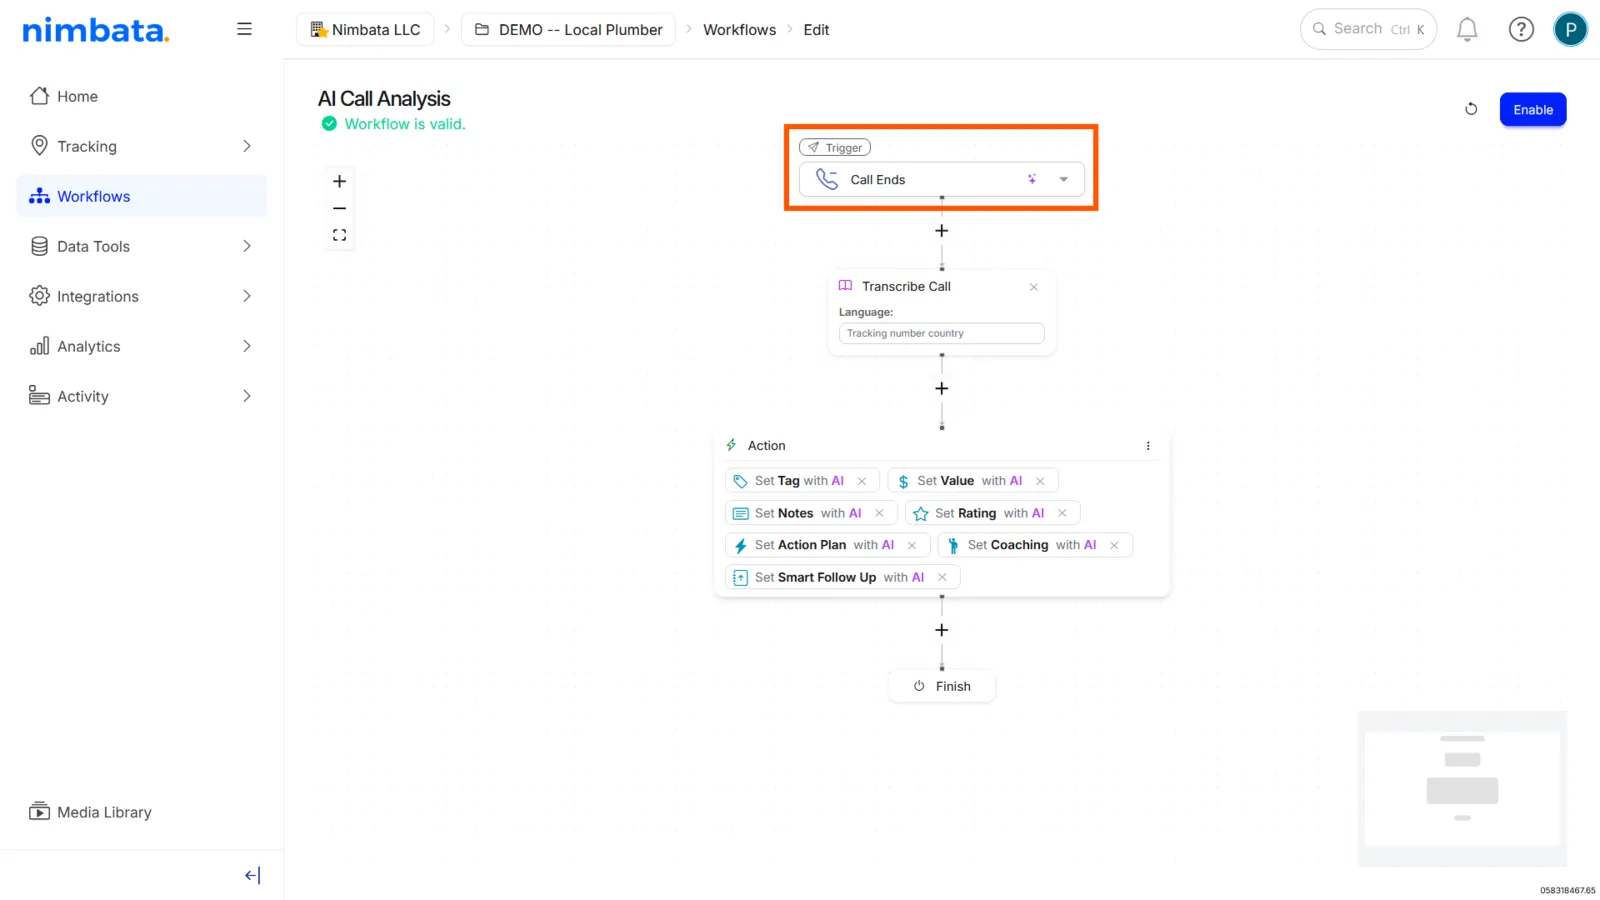
Task: Open the user profile avatar P
Action: click(x=1570, y=29)
